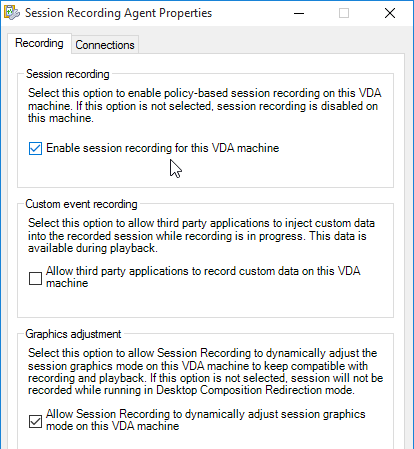Click the policy-based session recording description paragraph
This screenshot has width=414, height=449.
pos(205,105)
